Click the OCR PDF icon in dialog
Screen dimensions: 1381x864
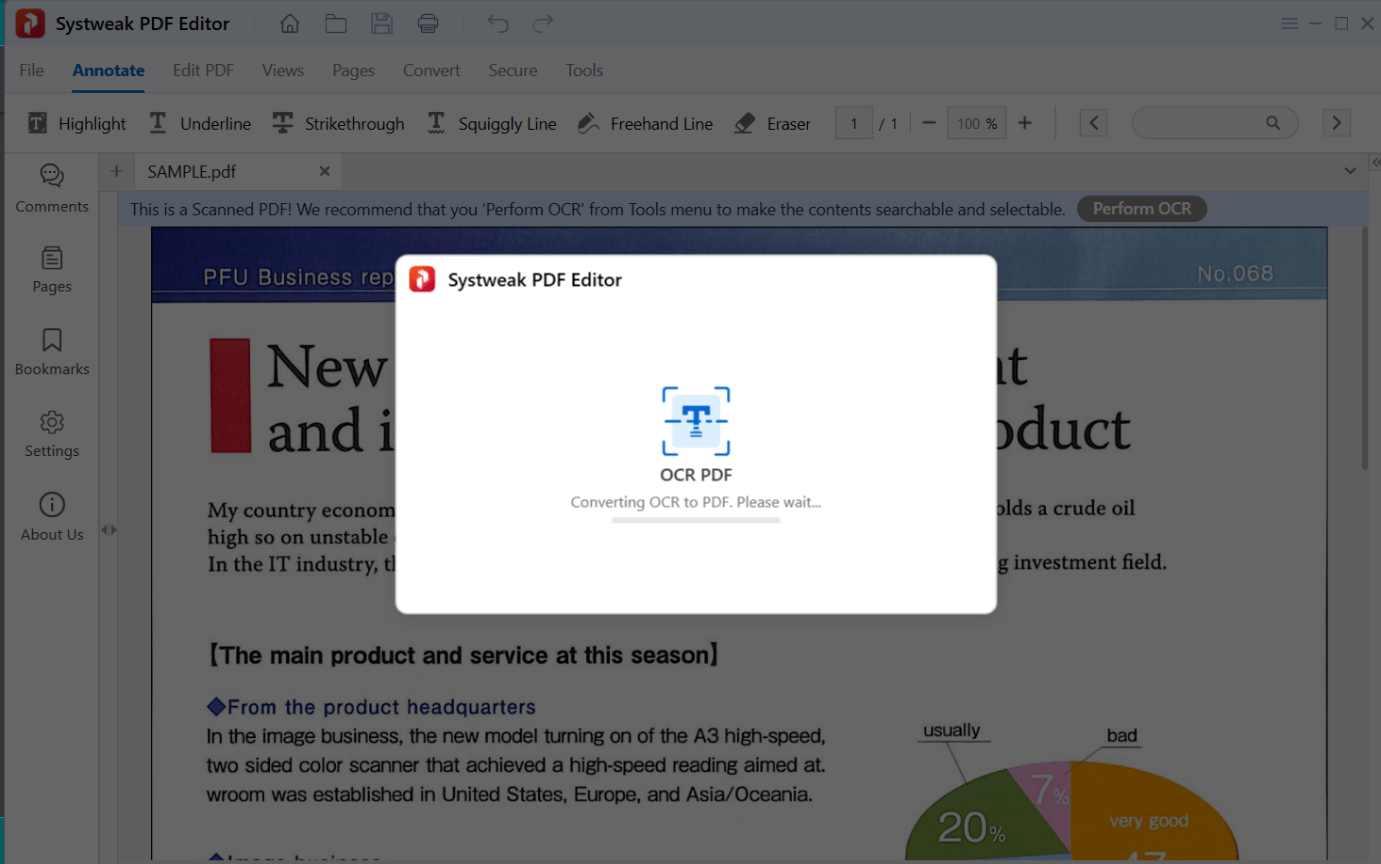[696, 421]
